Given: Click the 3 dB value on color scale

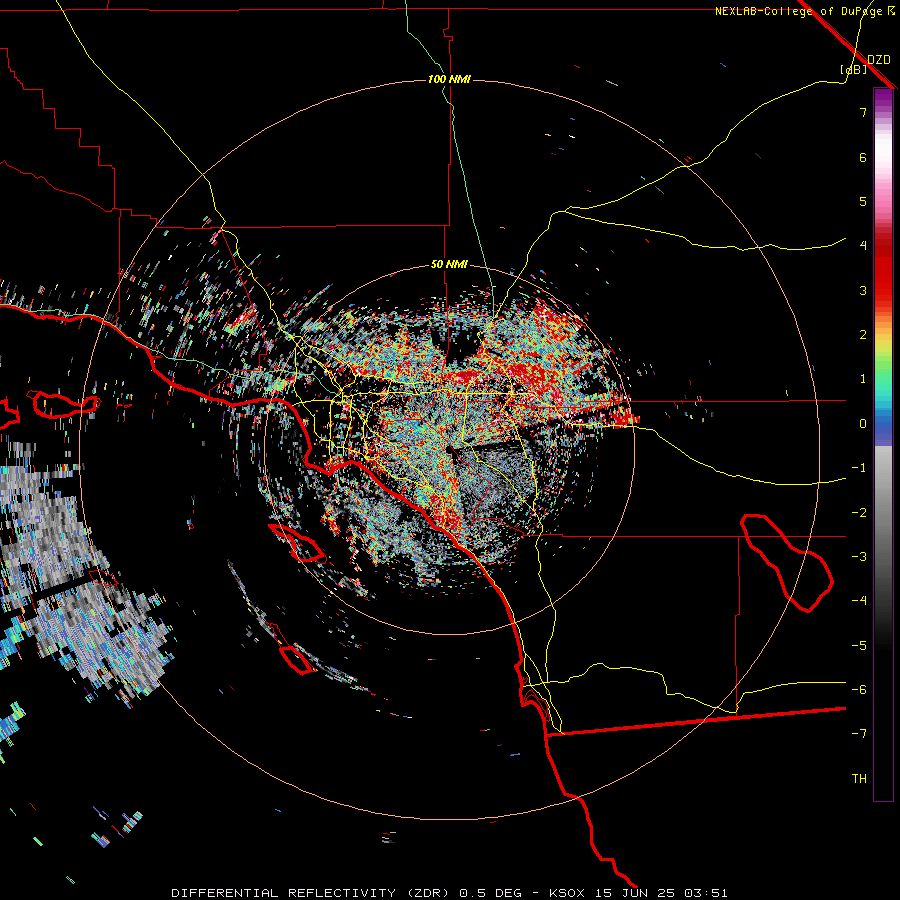Looking at the screenshot, I should 863,290.
